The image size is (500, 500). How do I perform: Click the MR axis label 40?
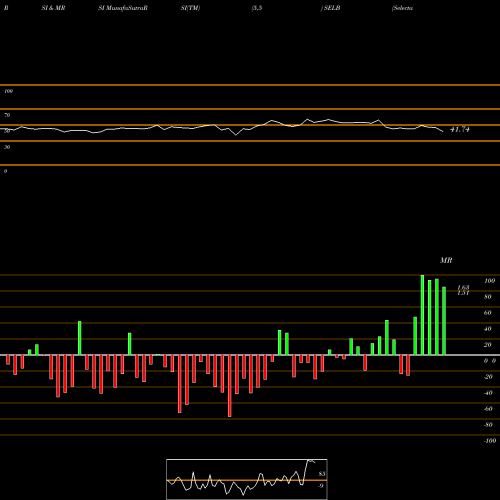click(x=488, y=329)
